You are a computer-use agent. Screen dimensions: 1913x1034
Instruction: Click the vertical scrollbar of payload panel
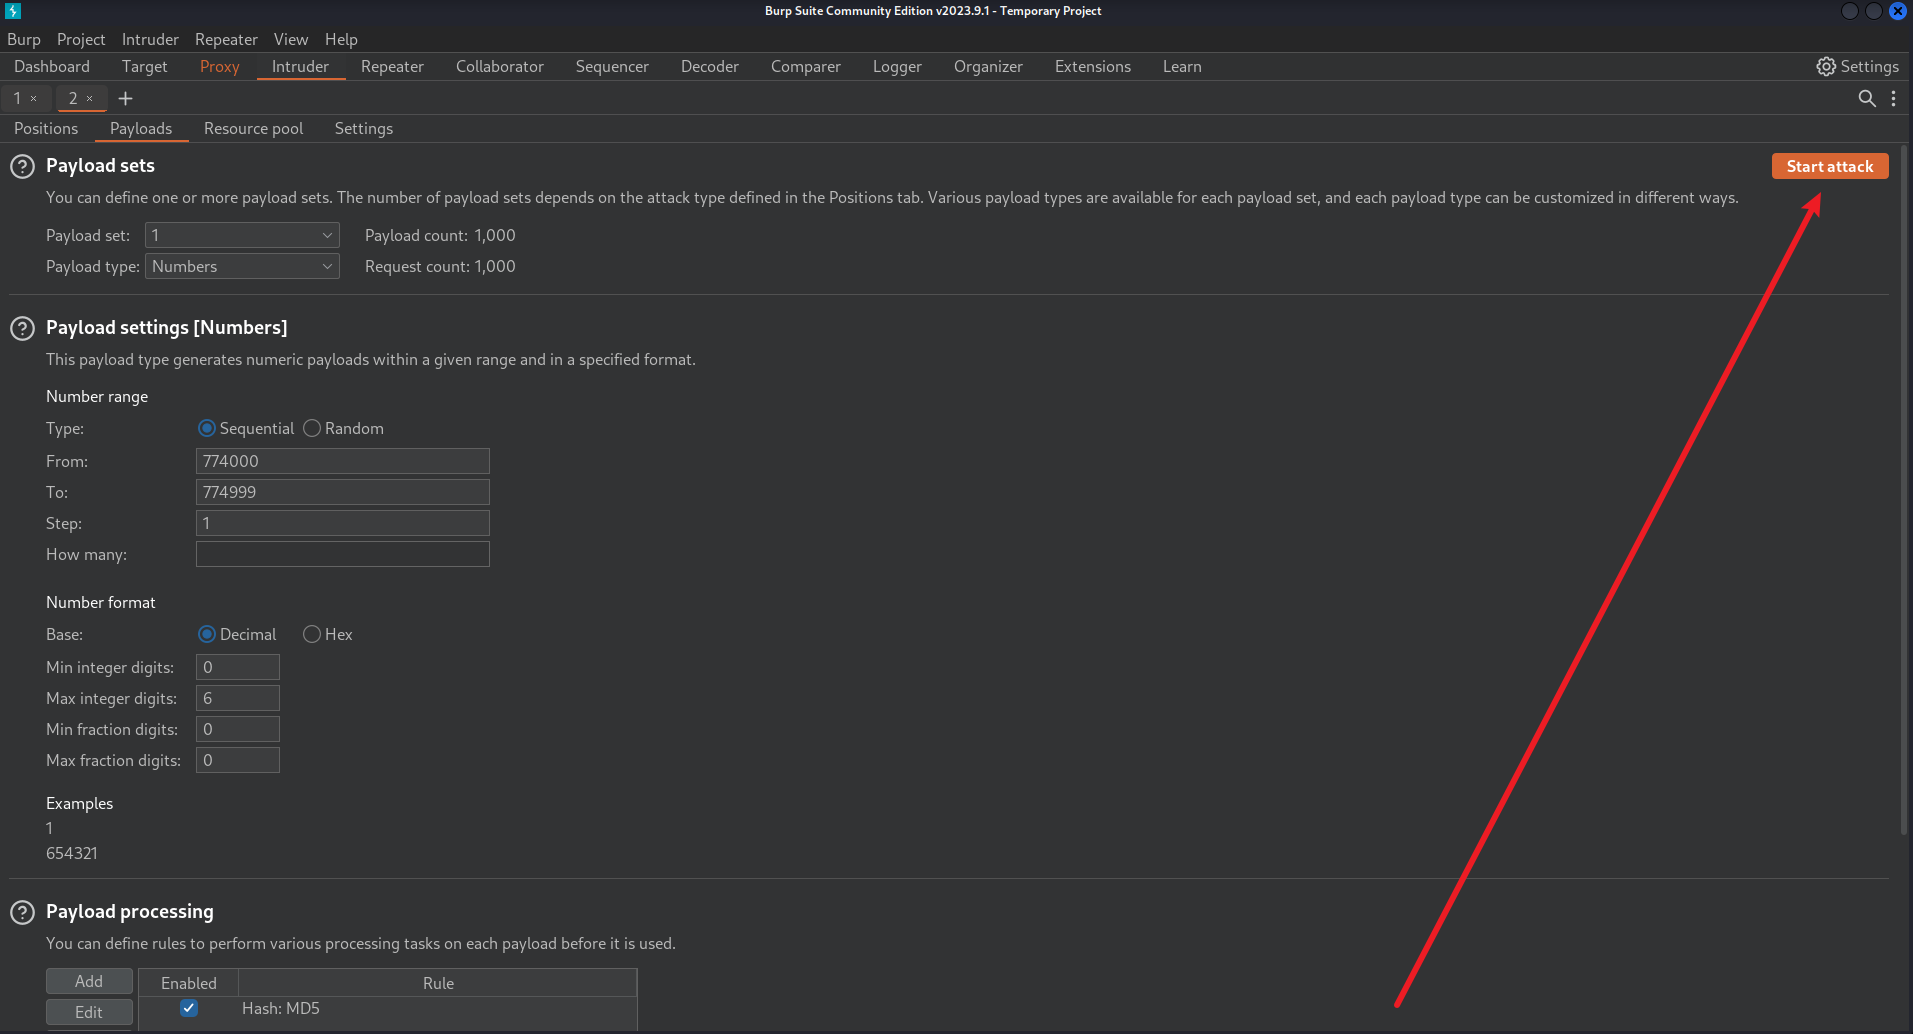1904,490
